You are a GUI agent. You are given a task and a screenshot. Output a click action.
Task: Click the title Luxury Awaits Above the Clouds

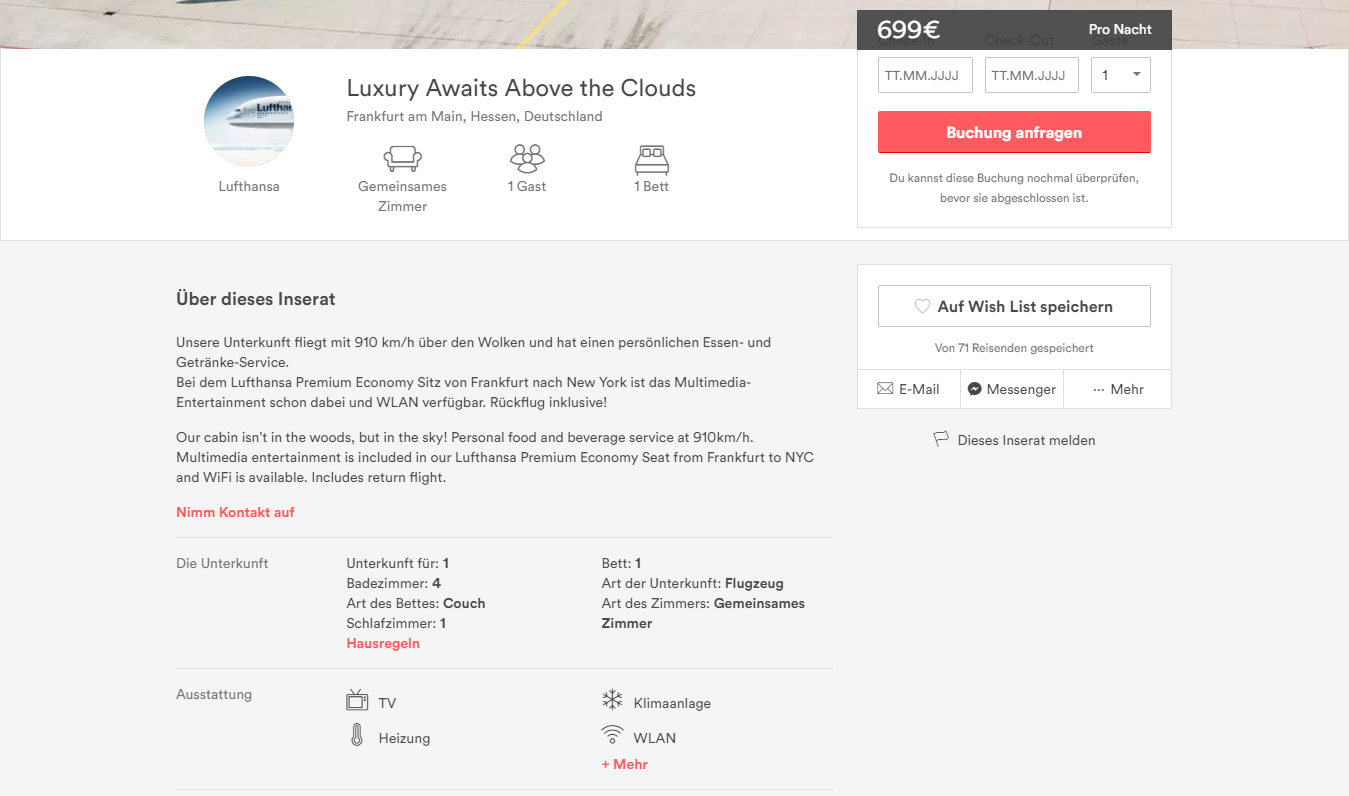pyautogui.click(x=521, y=88)
